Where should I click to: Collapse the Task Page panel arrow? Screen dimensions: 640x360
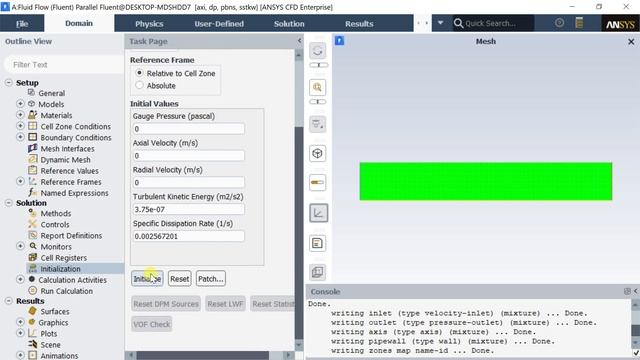[x=299, y=41]
